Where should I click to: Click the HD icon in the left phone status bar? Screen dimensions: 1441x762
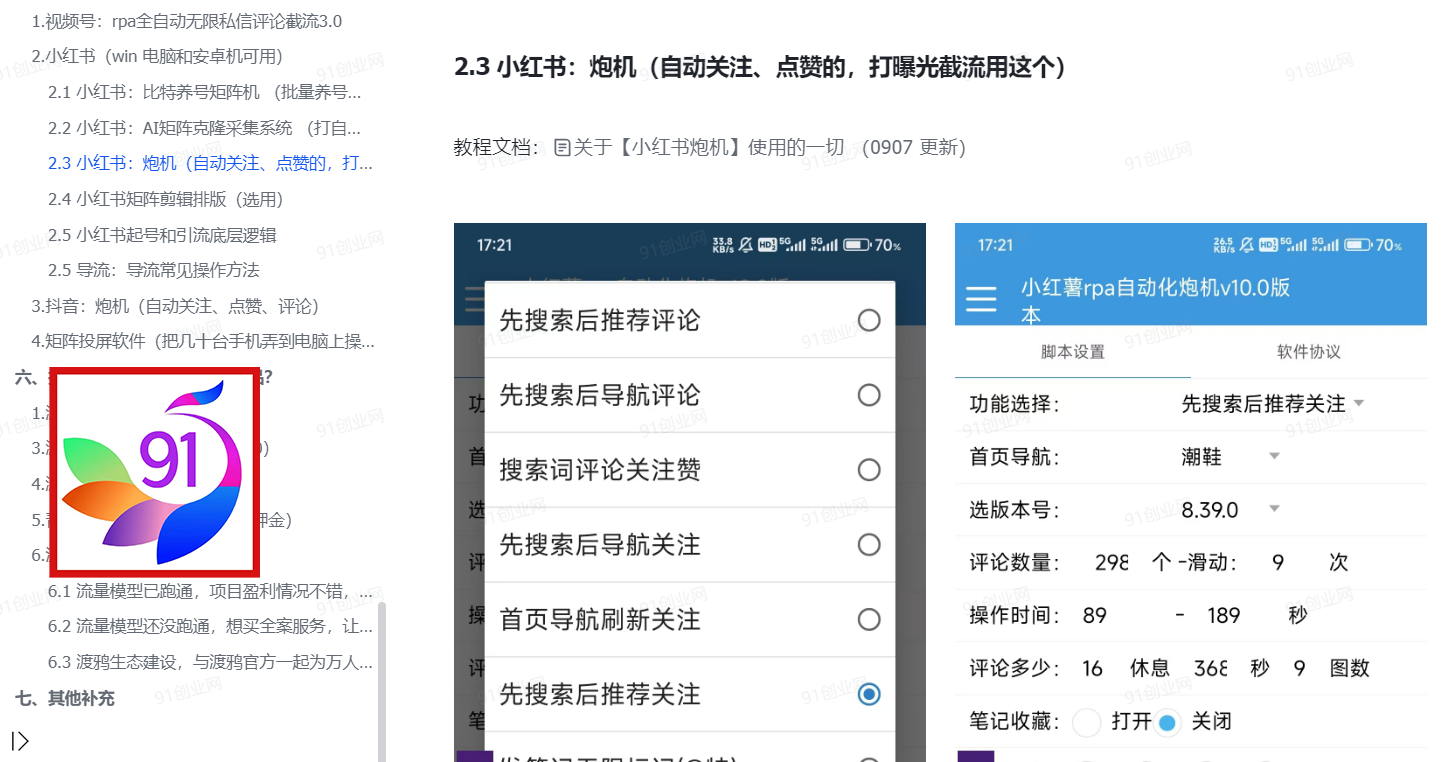pyautogui.click(x=767, y=245)
